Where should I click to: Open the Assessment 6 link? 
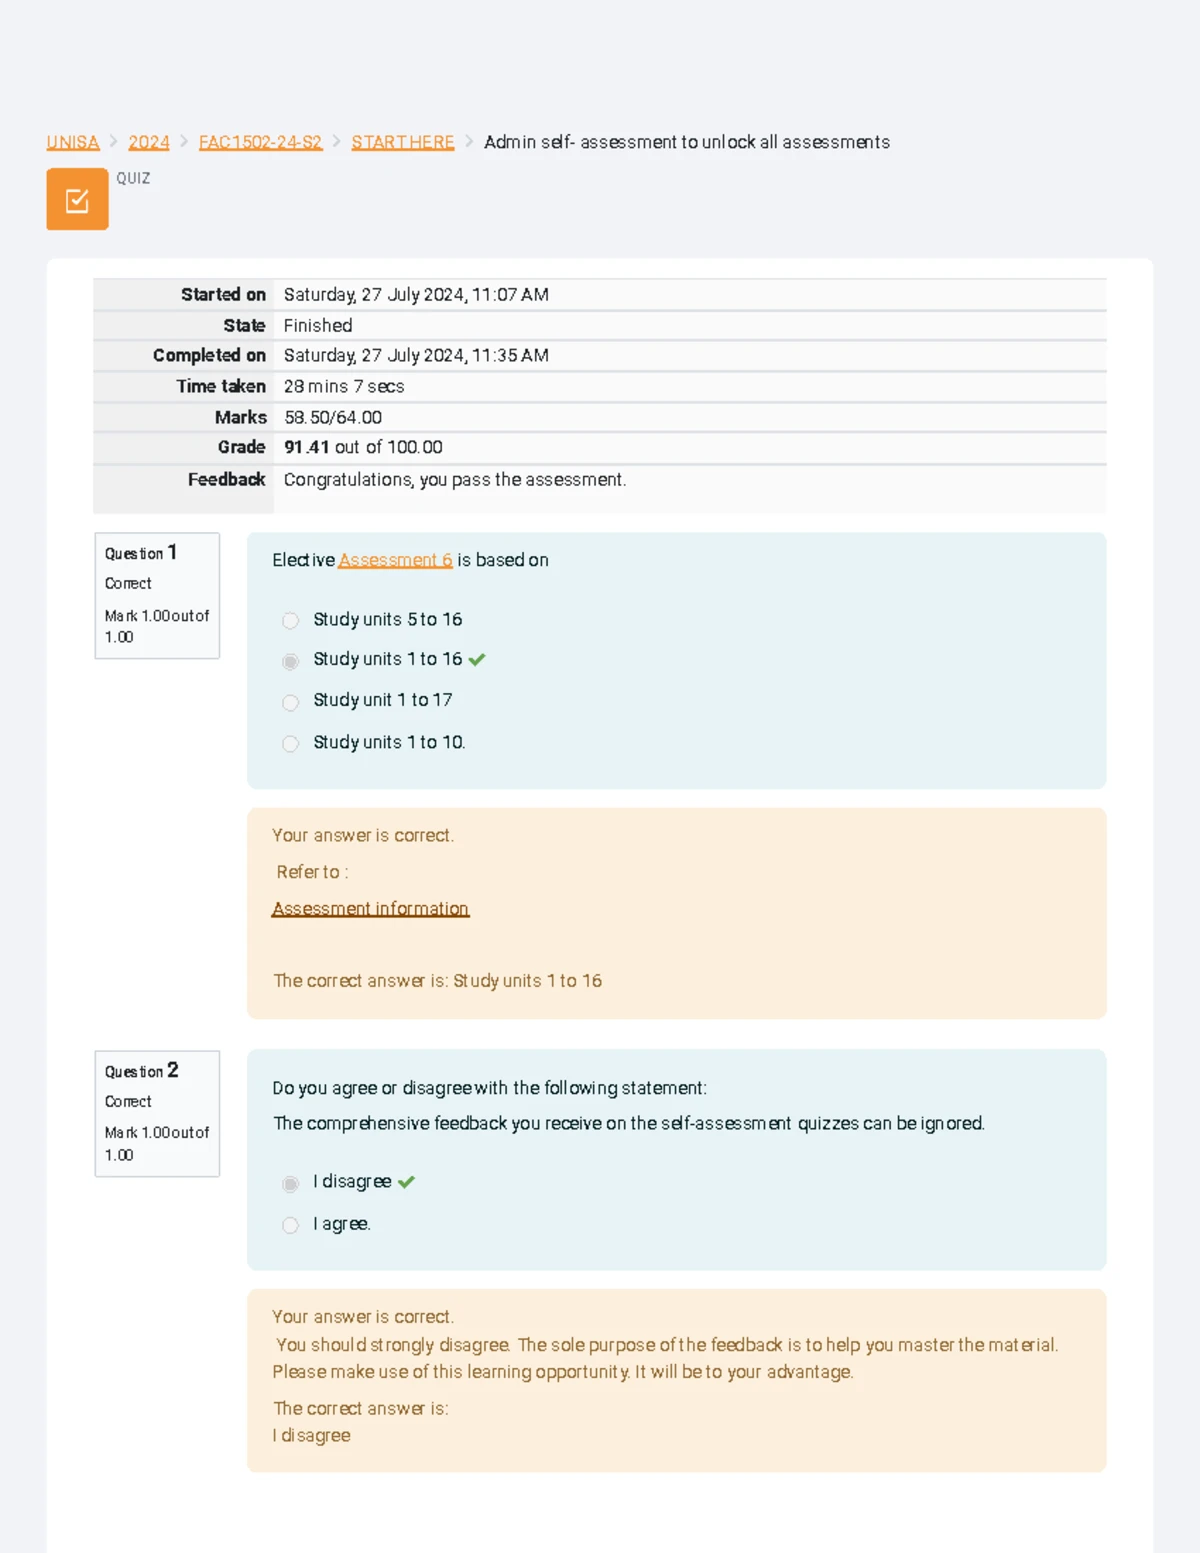point(394,560)
